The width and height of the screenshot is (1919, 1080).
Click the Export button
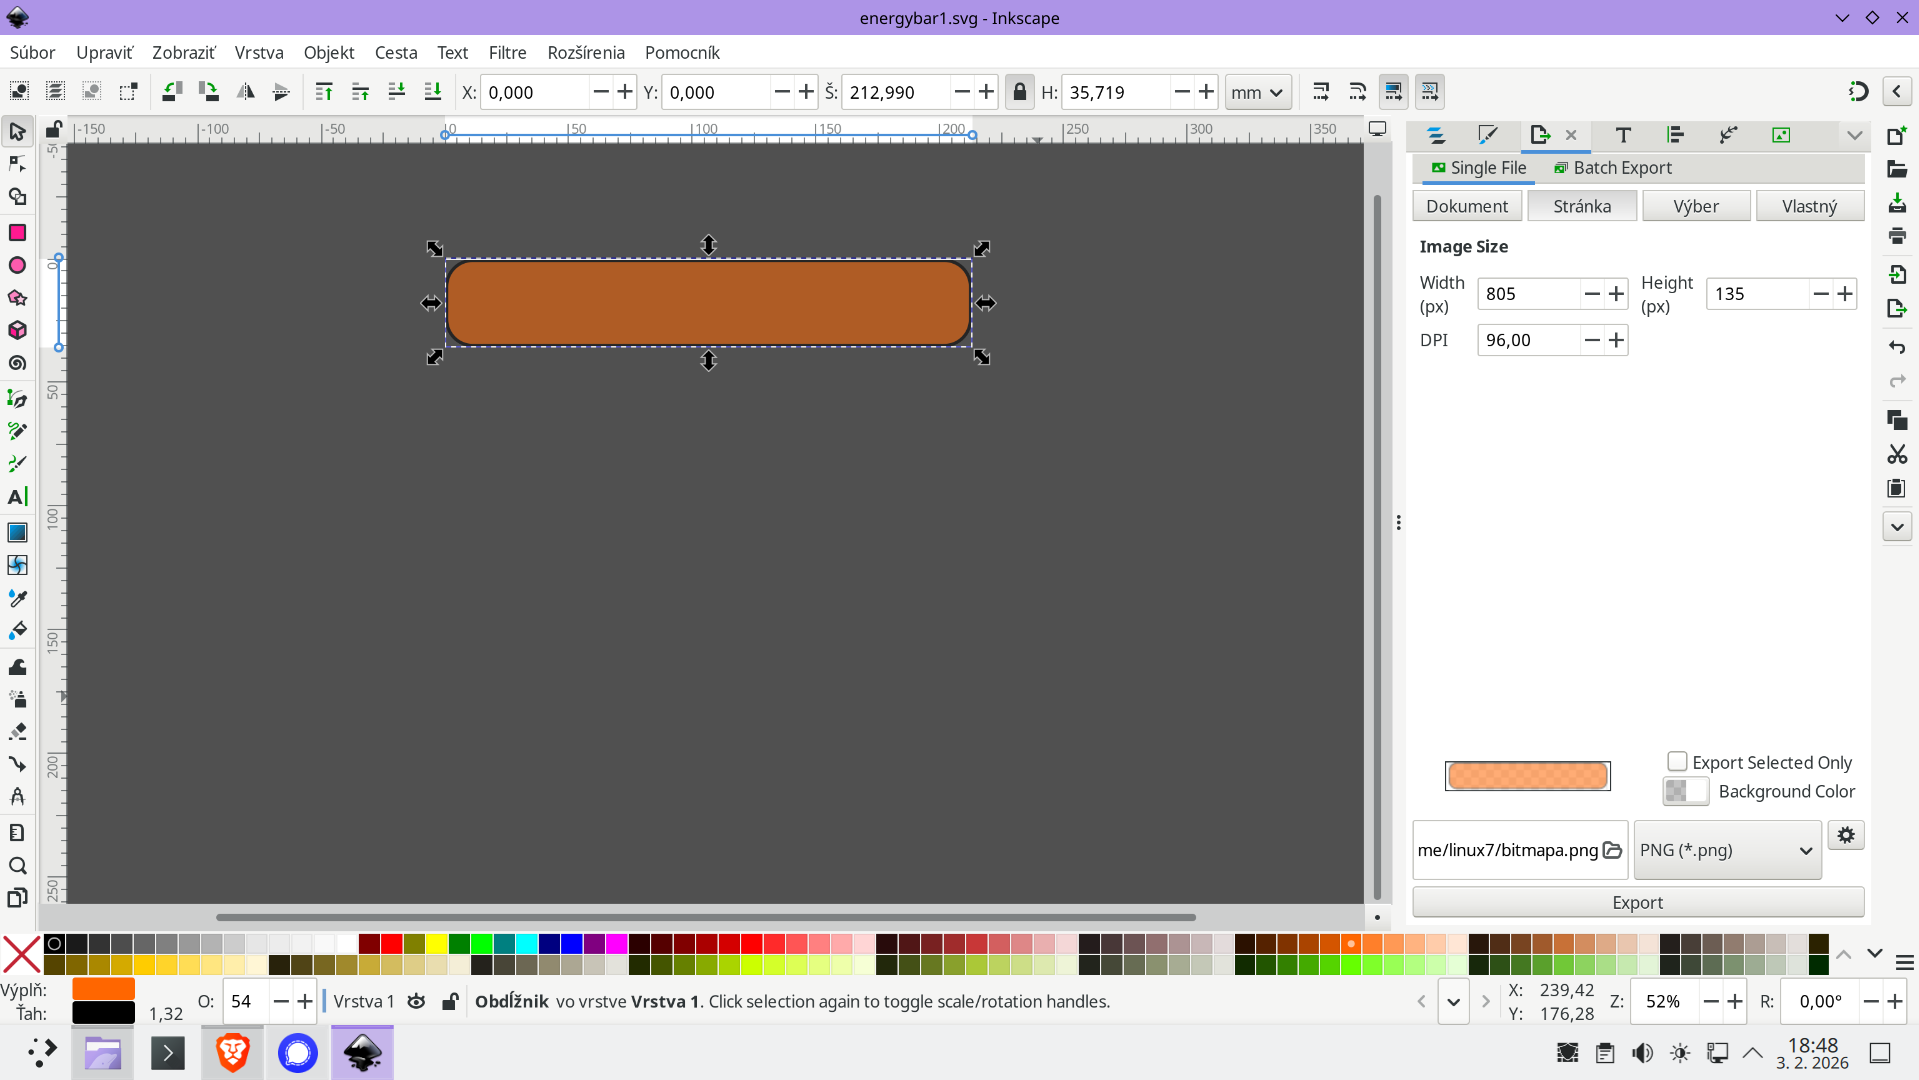(1637, 902)
